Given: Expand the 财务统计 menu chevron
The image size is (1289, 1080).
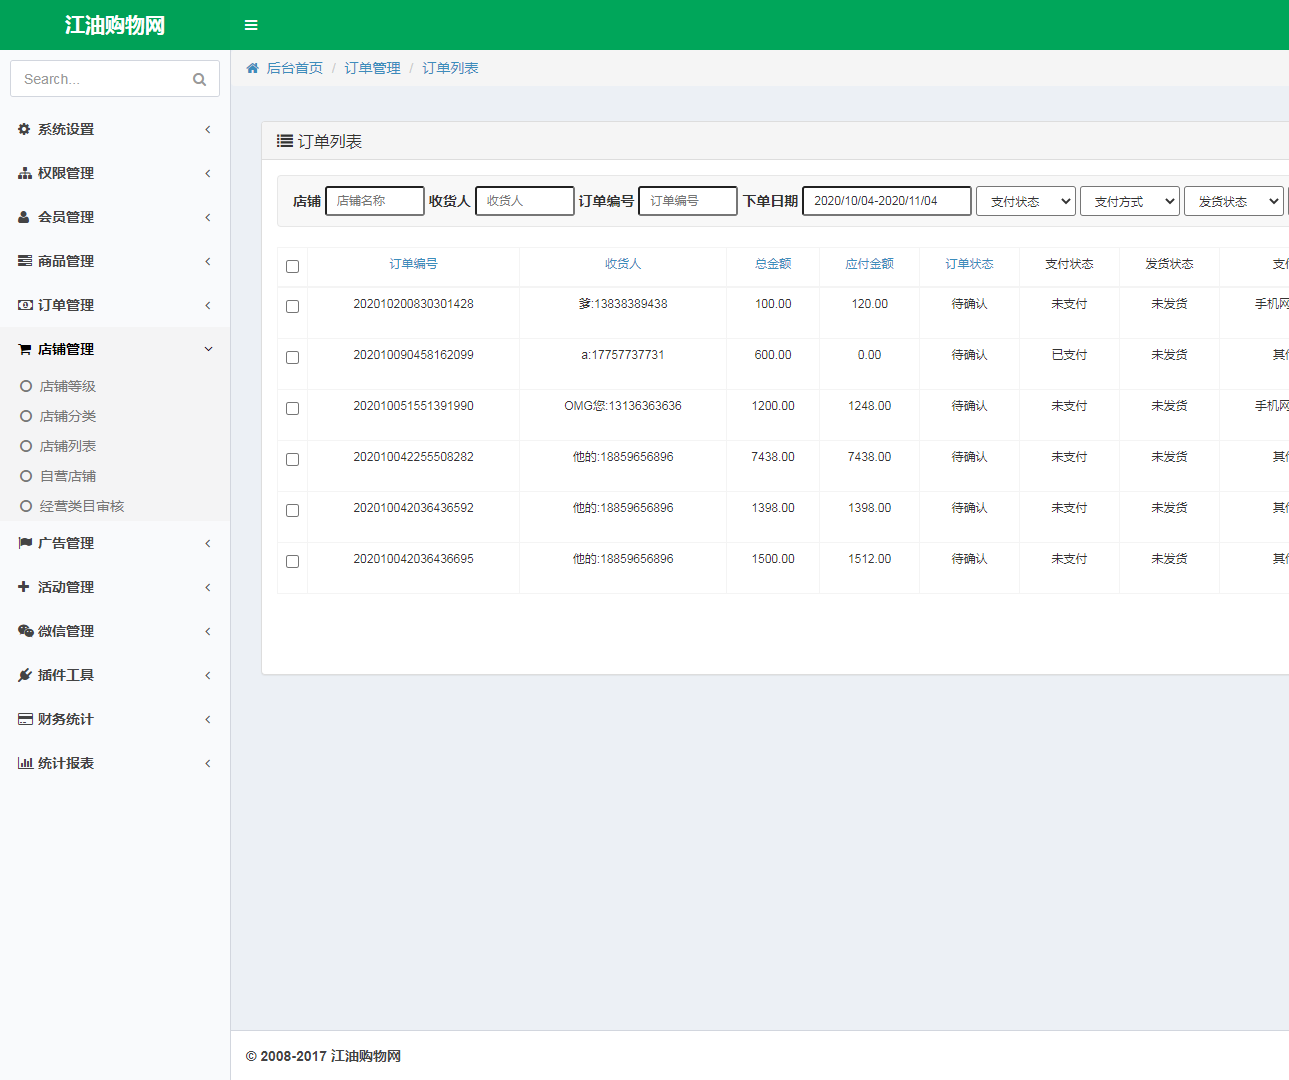Looking at the screenshot, I should (x=208, y=719).
